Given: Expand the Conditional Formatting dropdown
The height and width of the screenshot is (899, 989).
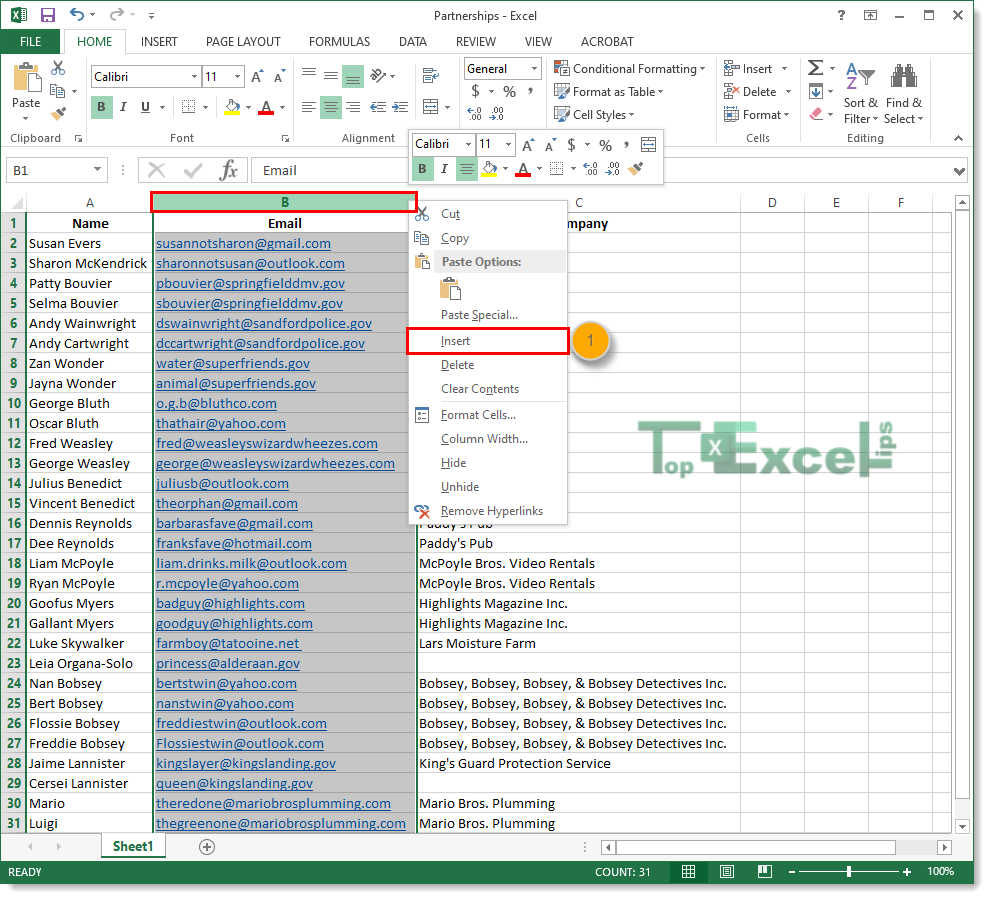Looking at the screenshot, I should tap(703, 69).
